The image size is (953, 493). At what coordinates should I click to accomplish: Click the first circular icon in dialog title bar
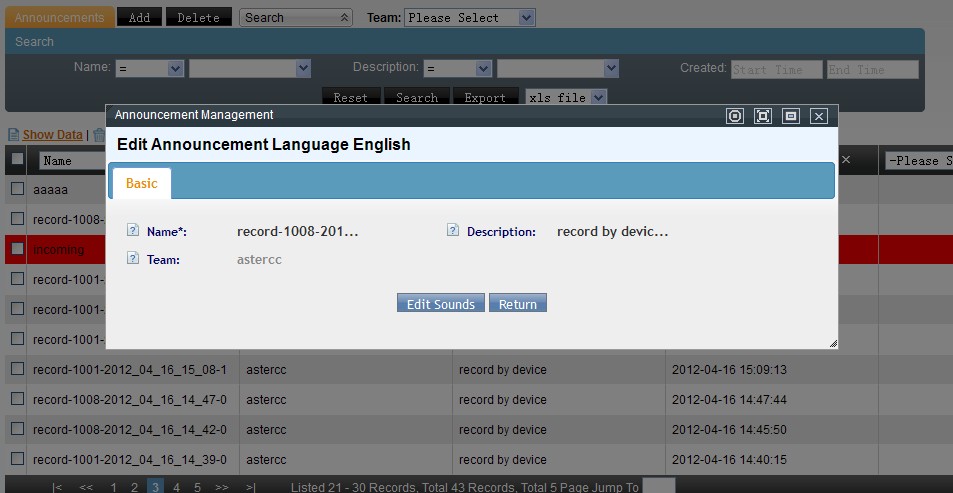[735, 116]
